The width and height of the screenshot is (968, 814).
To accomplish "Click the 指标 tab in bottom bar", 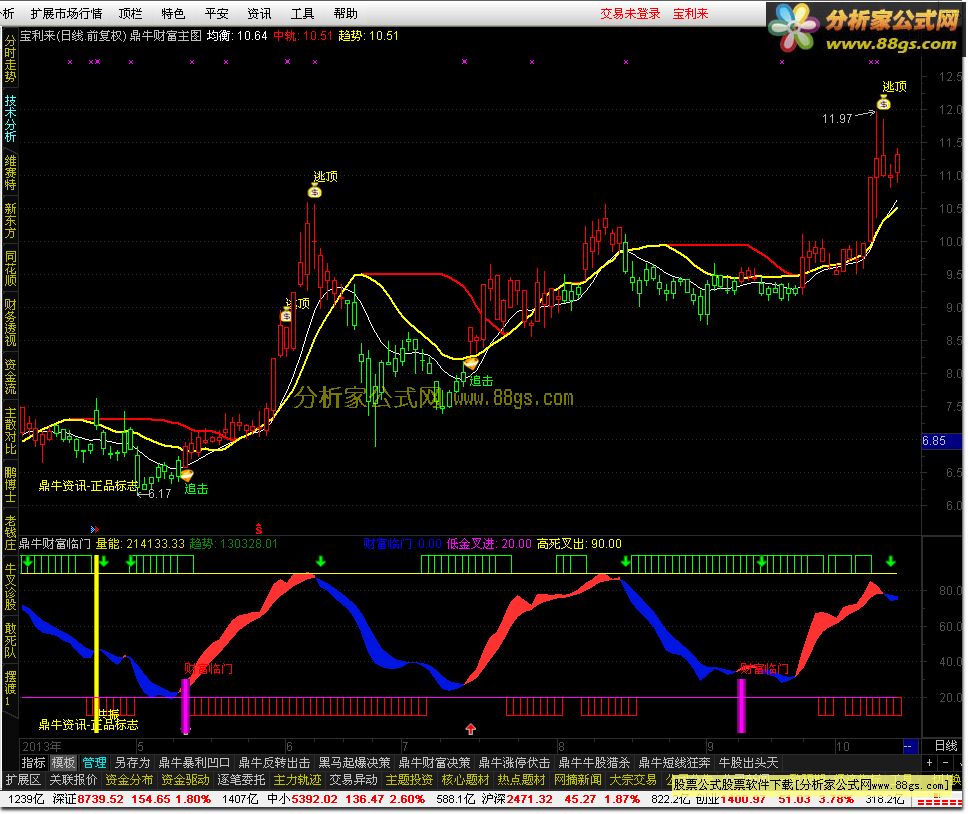I will pos(34,763).
